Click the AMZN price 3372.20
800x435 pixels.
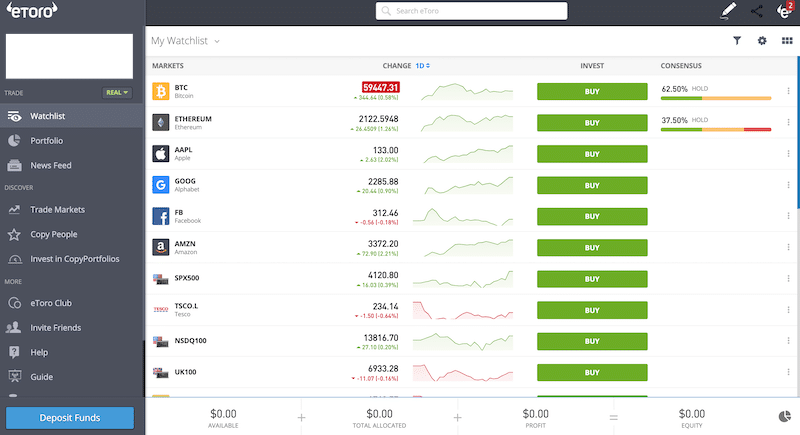click(383, 244)
